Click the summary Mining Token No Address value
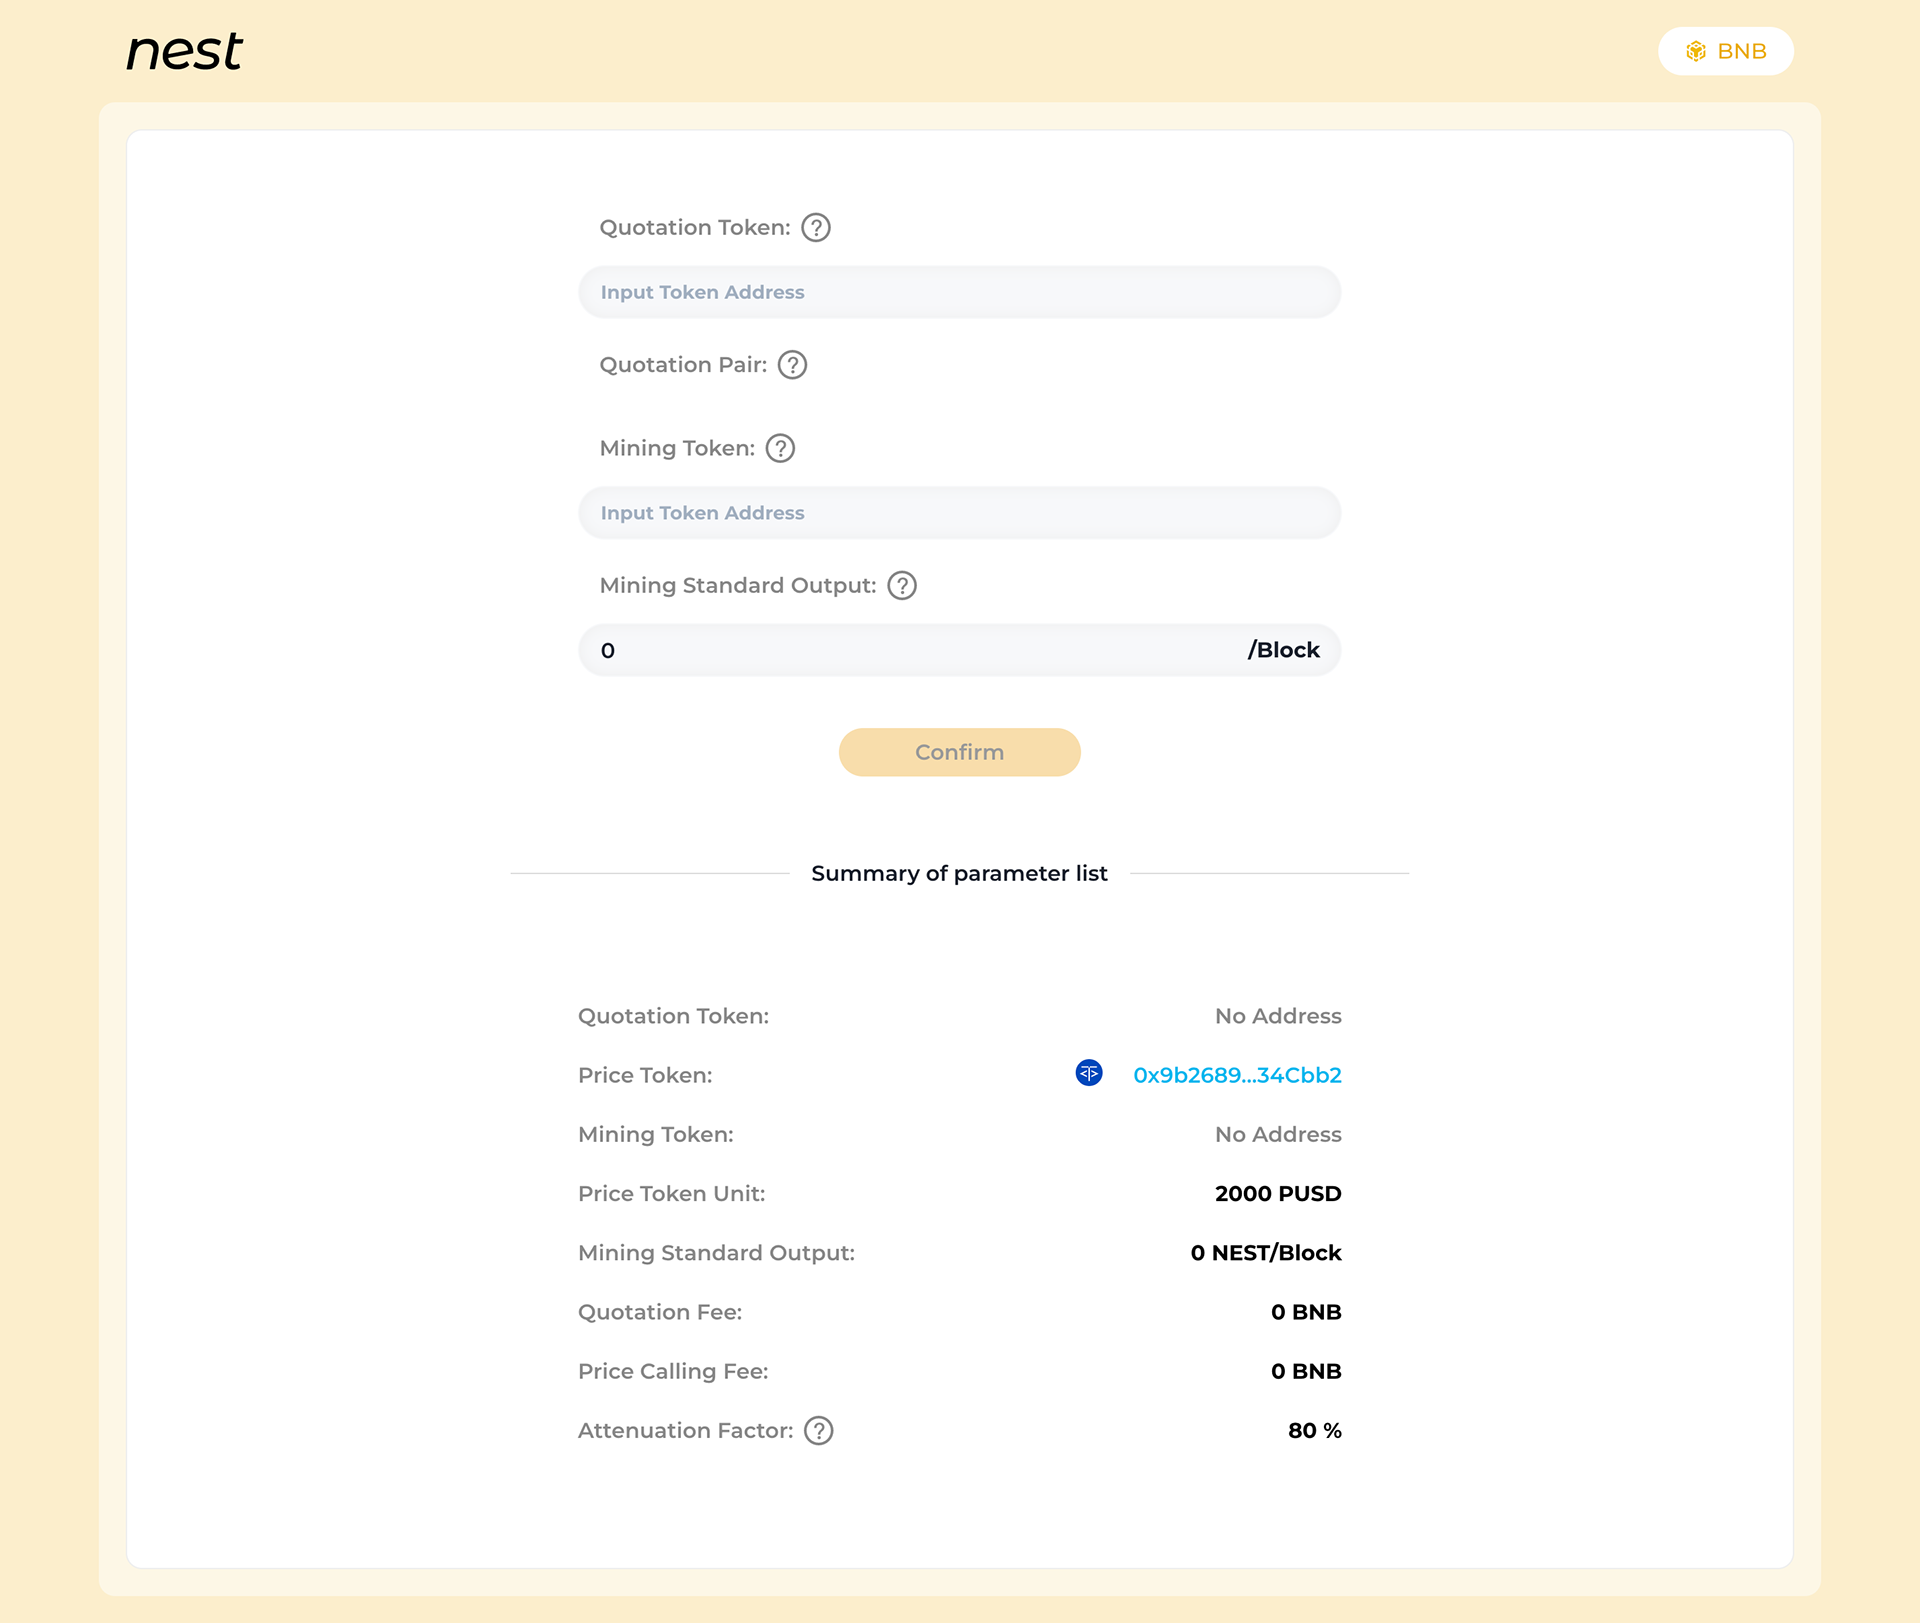 1278,1134
